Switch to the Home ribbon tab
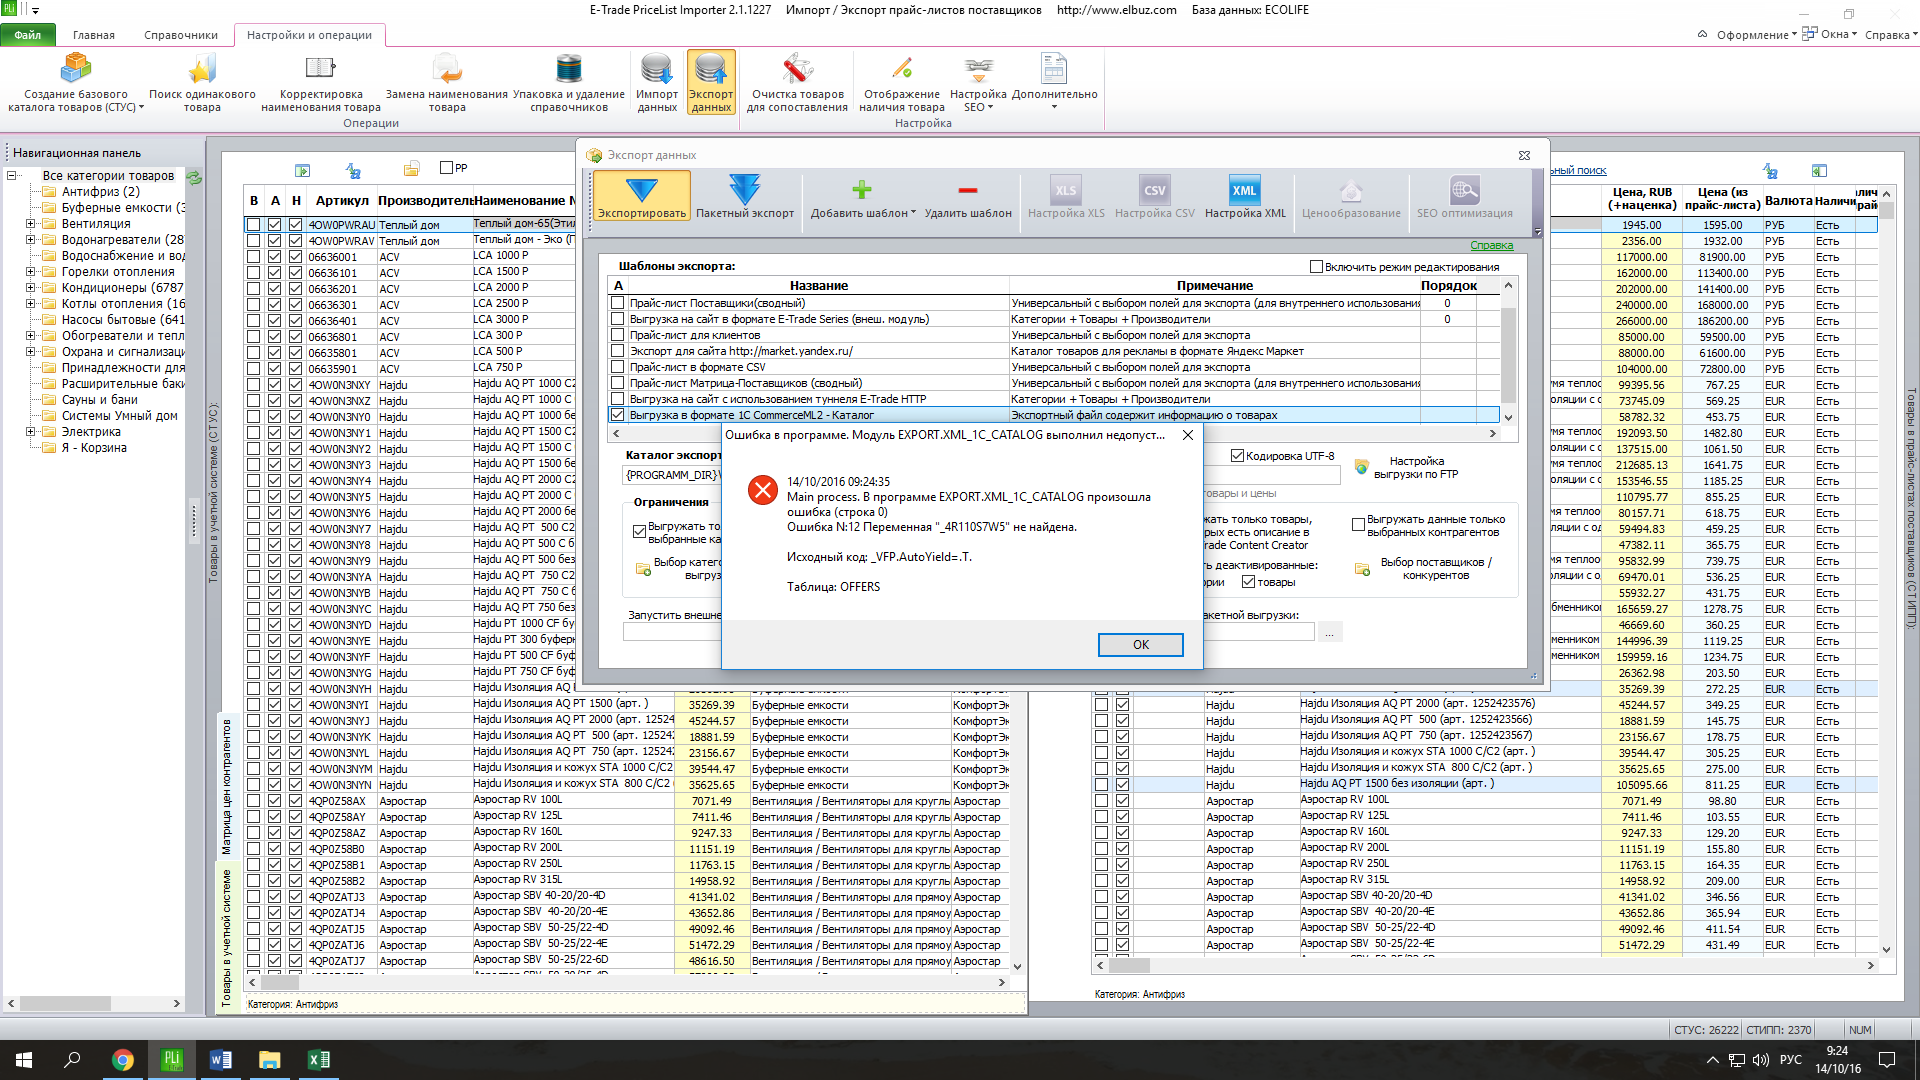The height and width of the screenshot is (1080, 1920). [x=93, y=35]
